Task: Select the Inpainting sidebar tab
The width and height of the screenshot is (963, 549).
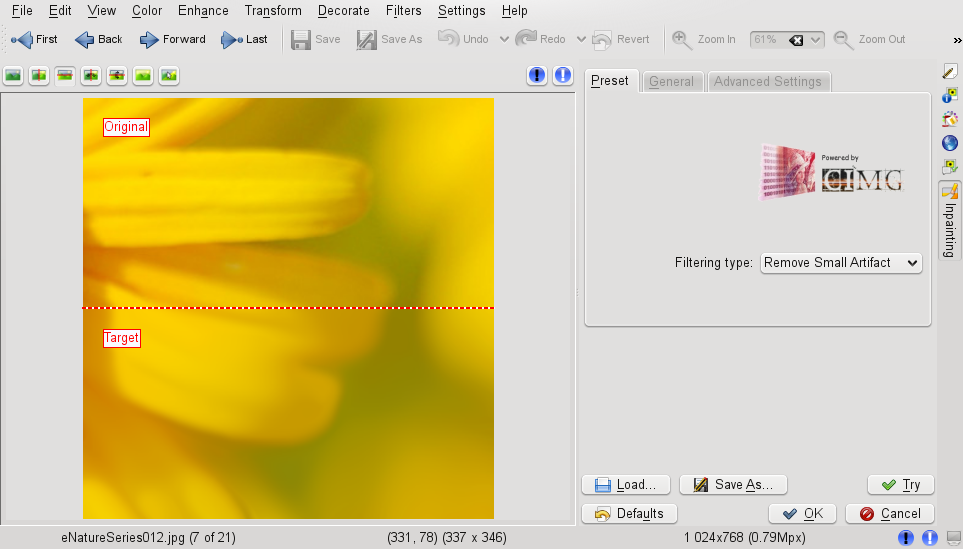Action: coord(950,220)
